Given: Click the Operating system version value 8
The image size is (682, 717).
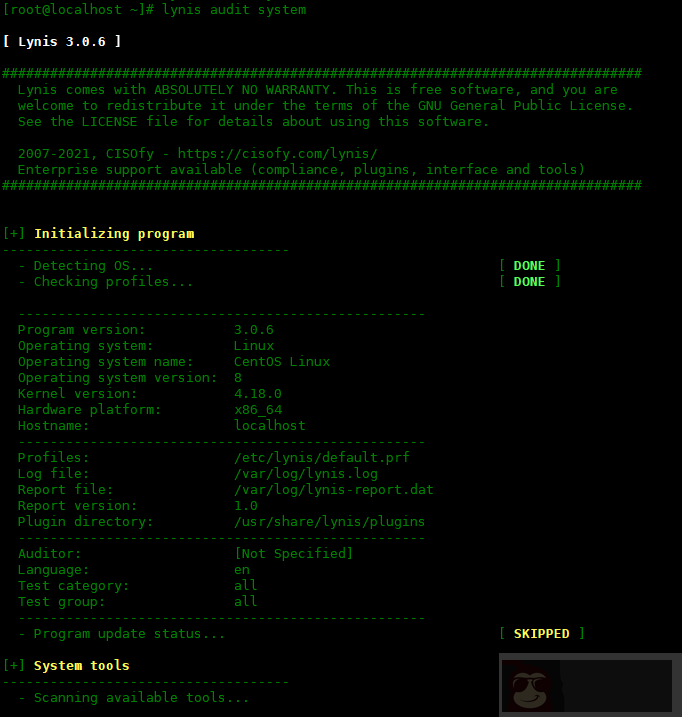Looking at the screenshot, I should coord(238,378).
